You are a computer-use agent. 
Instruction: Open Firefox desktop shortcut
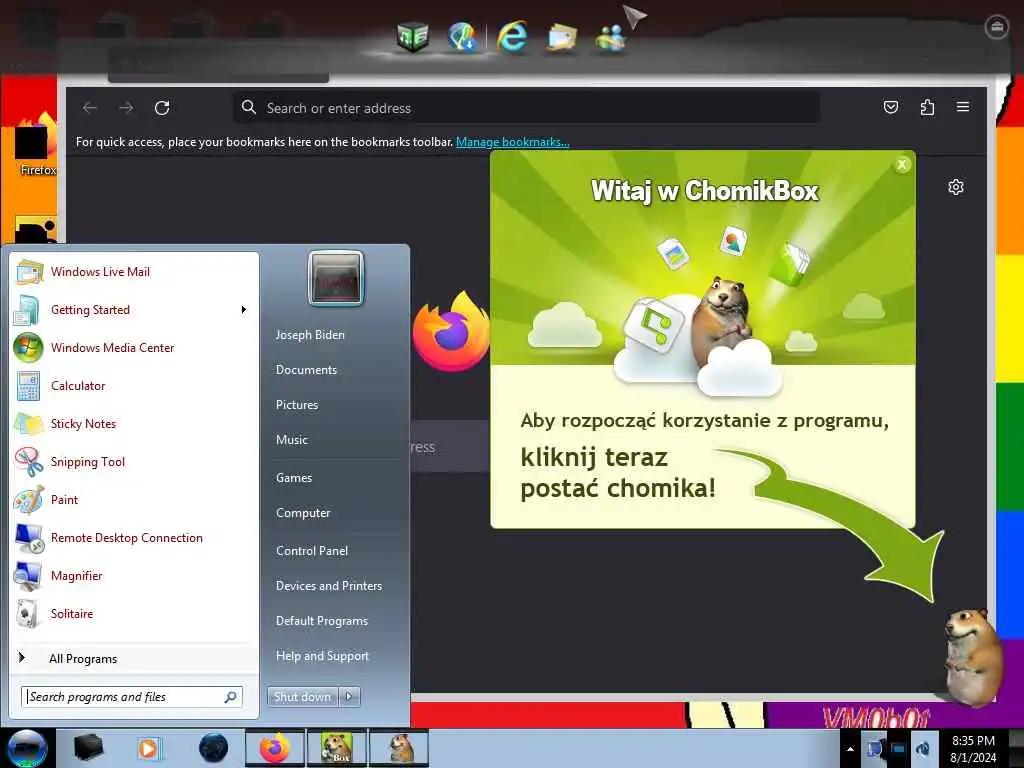[x=35, y=145]
